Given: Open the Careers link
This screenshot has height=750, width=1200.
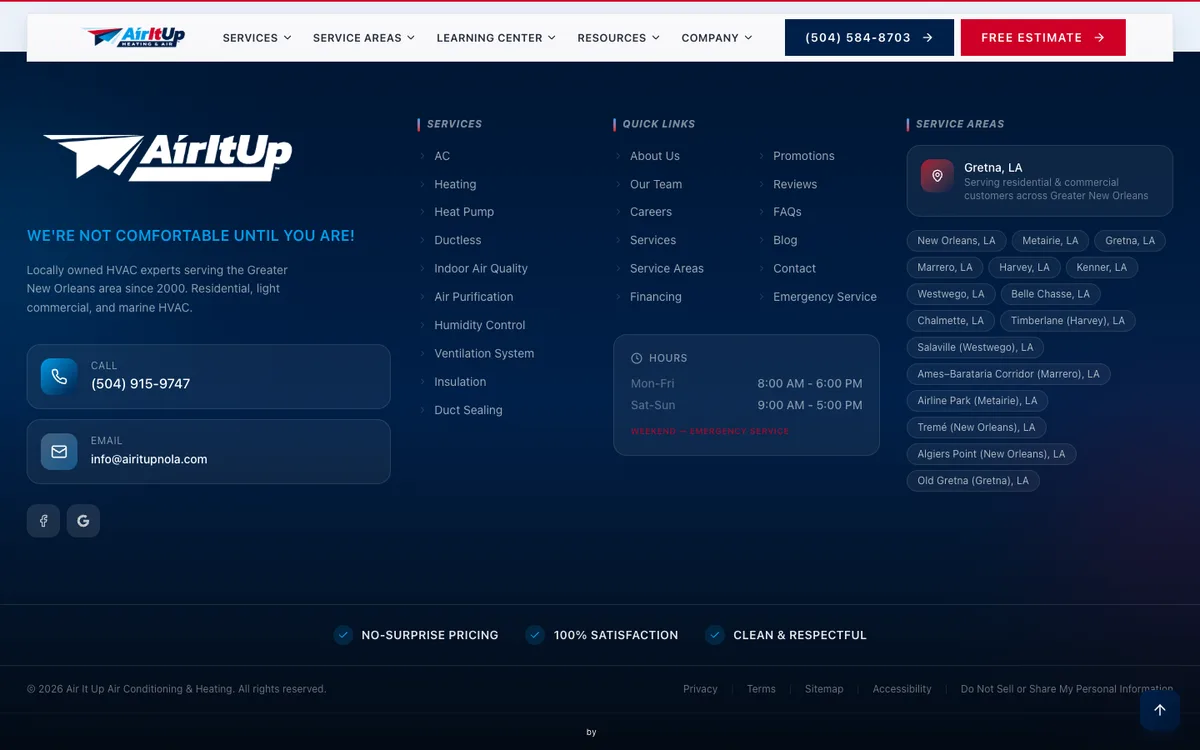Looking at the screenshot, I should pyautogui.click(x=651, y=212).
